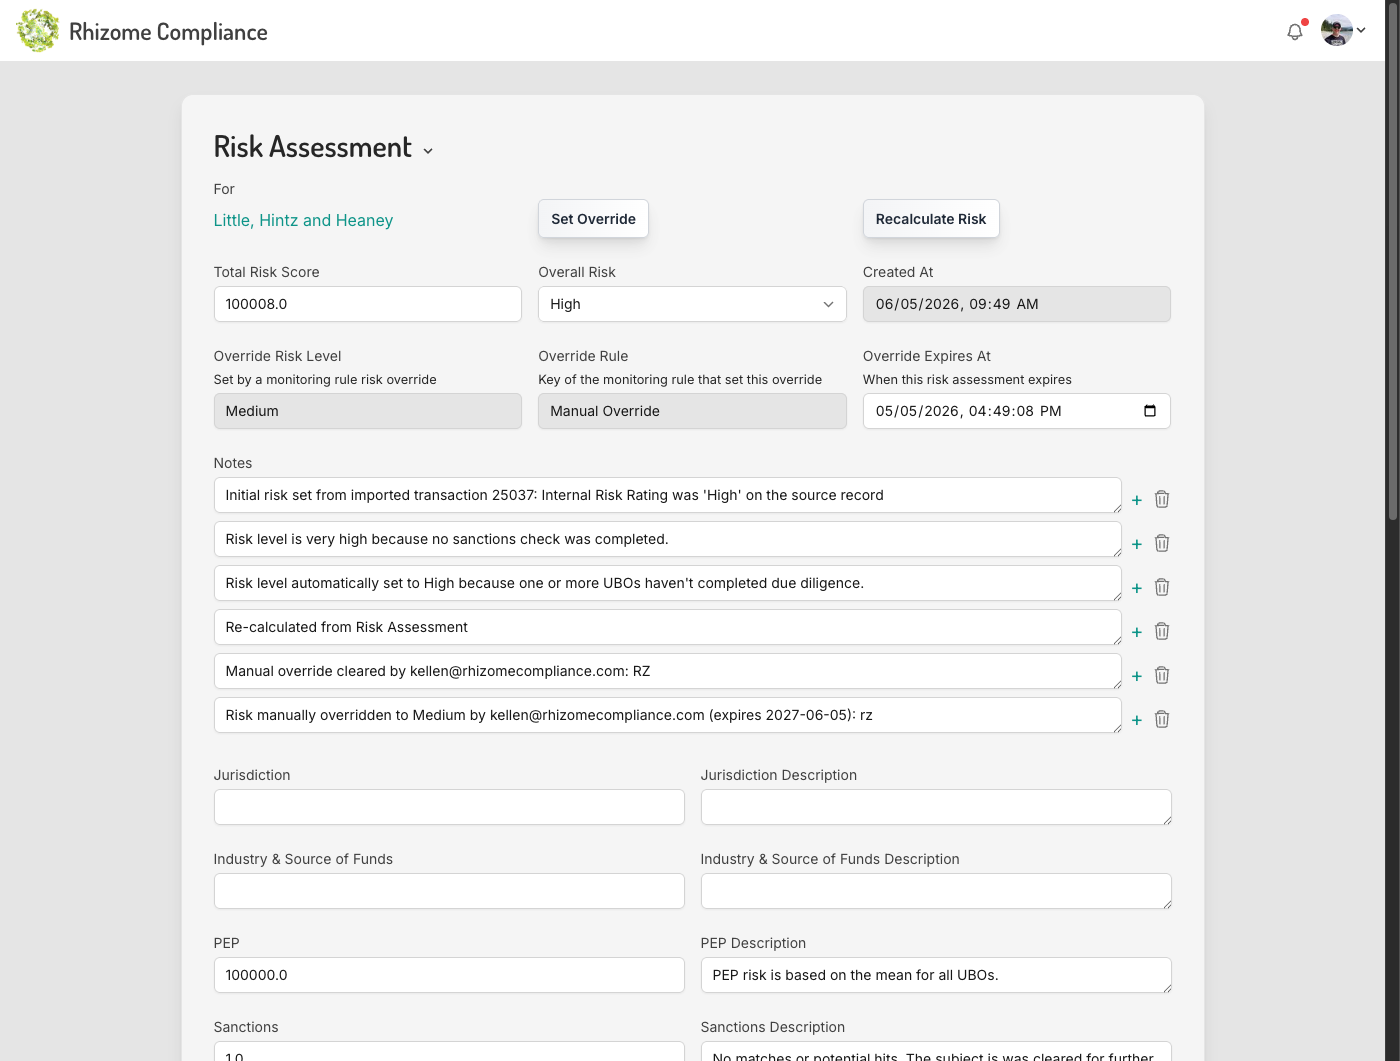The height and width of the screenshot is (1061, 1400).
Task: Delete the 'Re-calculated from Risk Assessment' note
Action: (x=1162, y=631)
